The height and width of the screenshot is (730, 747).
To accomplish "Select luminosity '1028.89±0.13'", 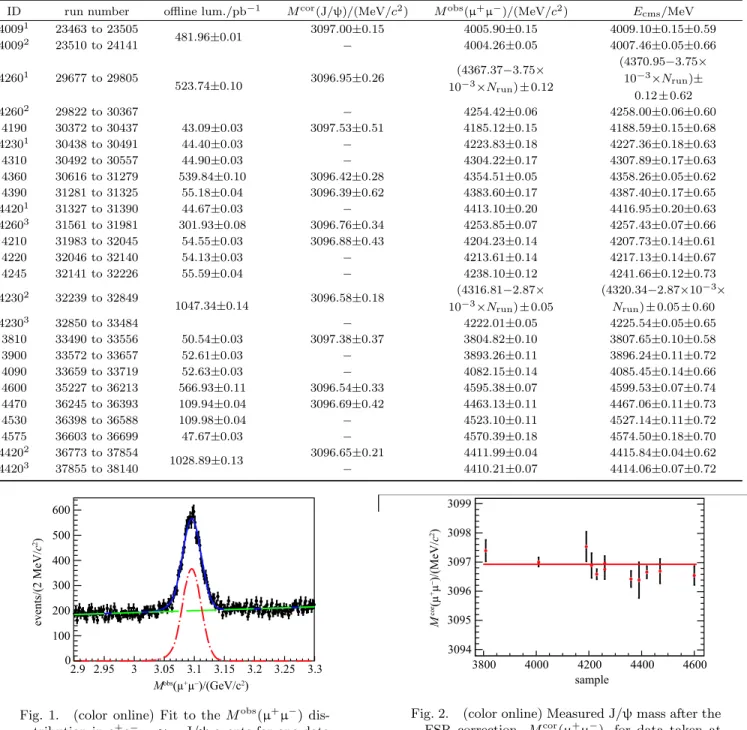I will pyautogui.click(x=206, y=460).
